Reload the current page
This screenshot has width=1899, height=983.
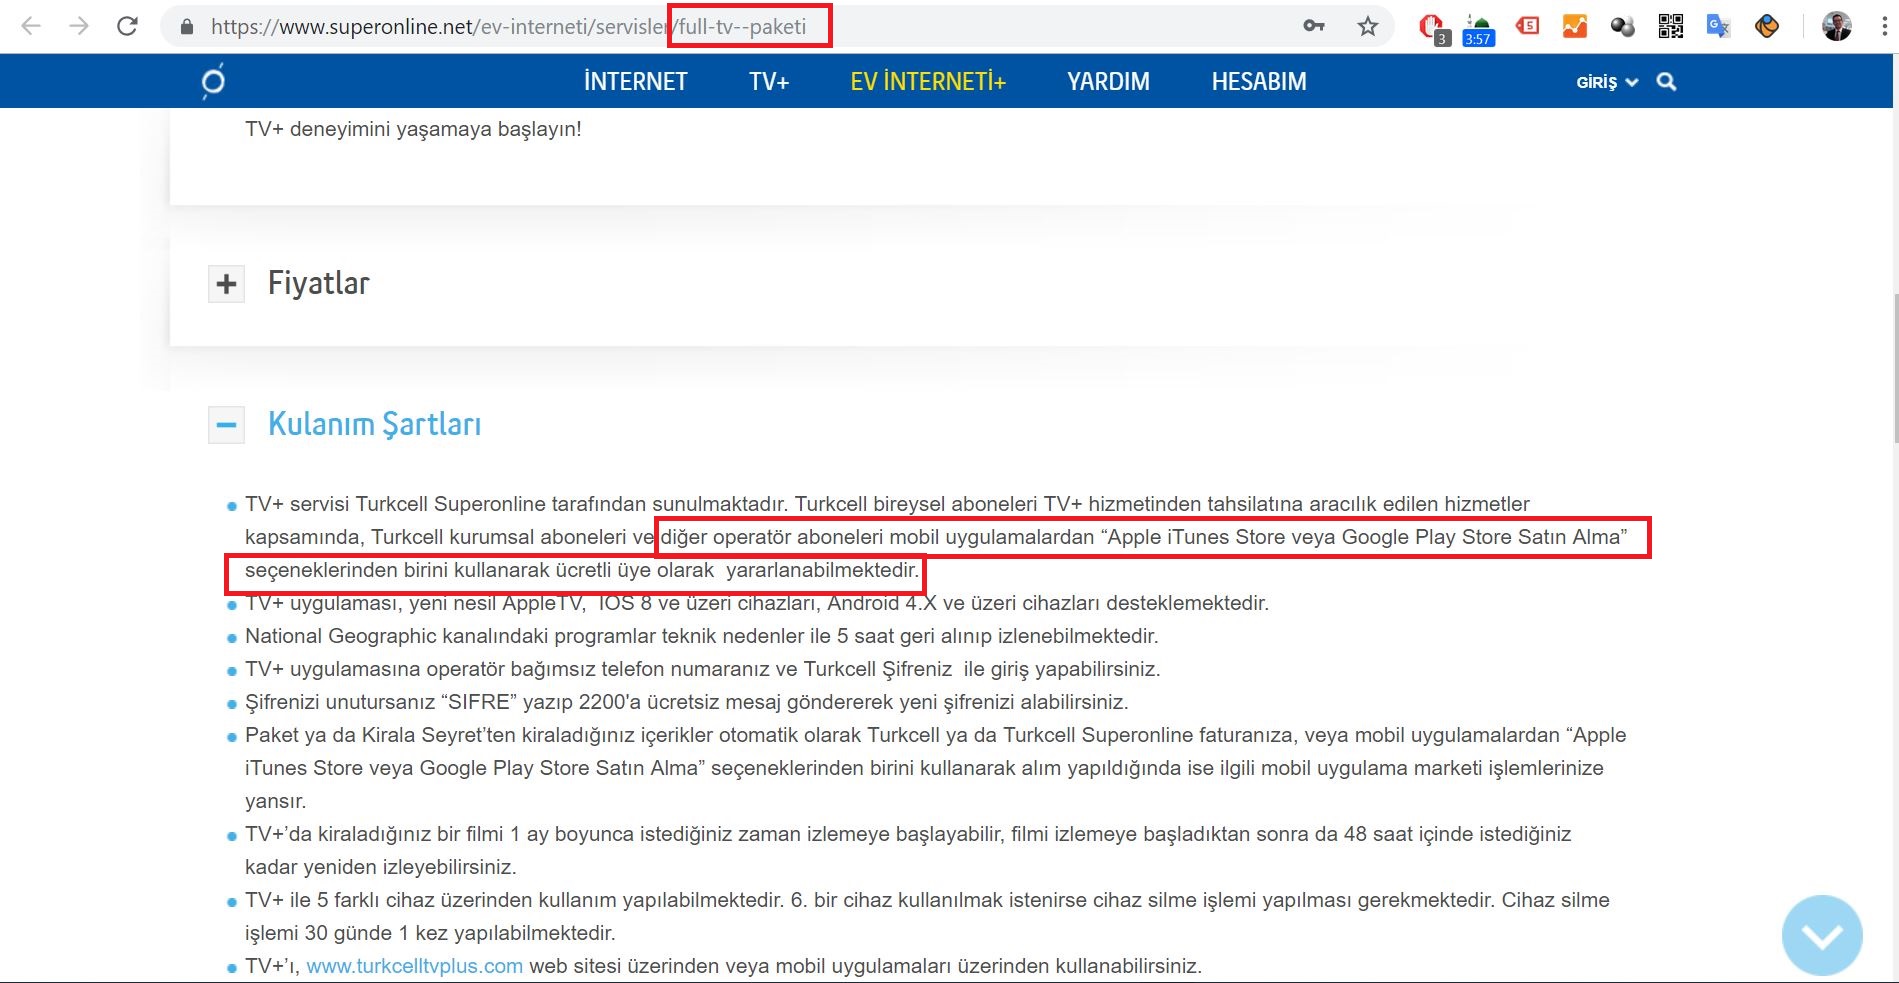127,26
